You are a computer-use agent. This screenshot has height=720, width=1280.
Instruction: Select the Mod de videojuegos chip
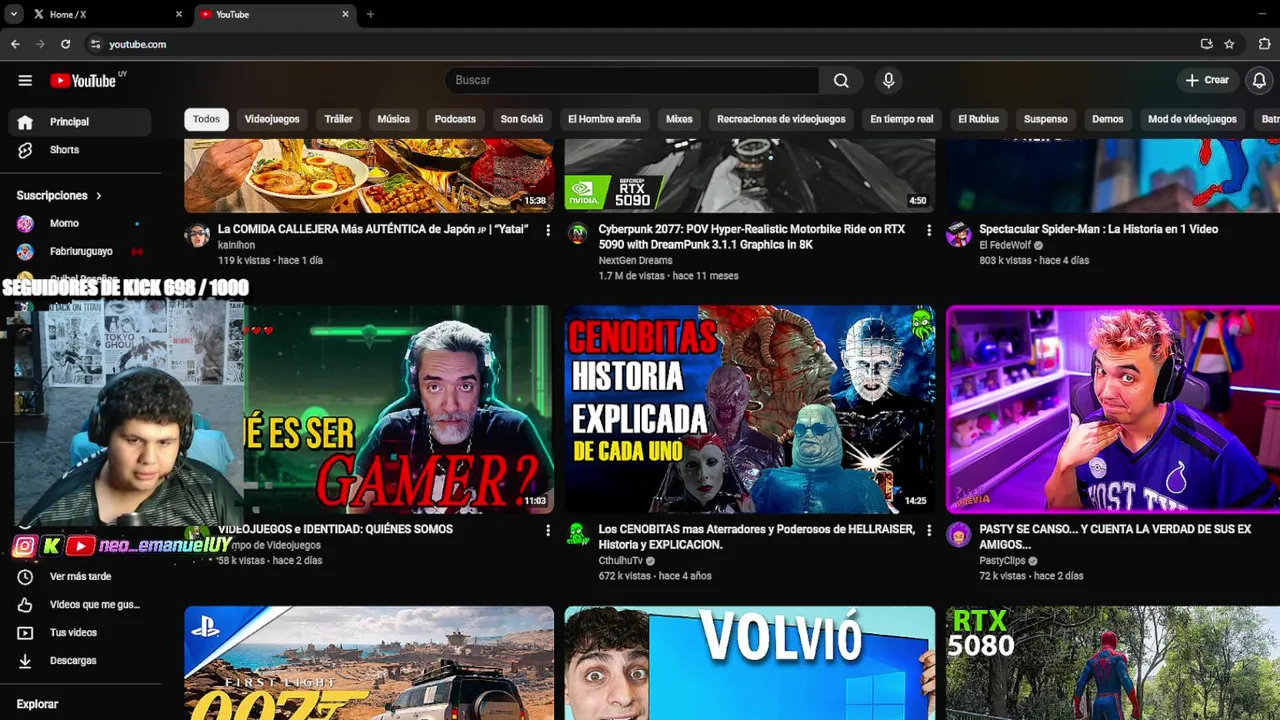(1192, 119)
